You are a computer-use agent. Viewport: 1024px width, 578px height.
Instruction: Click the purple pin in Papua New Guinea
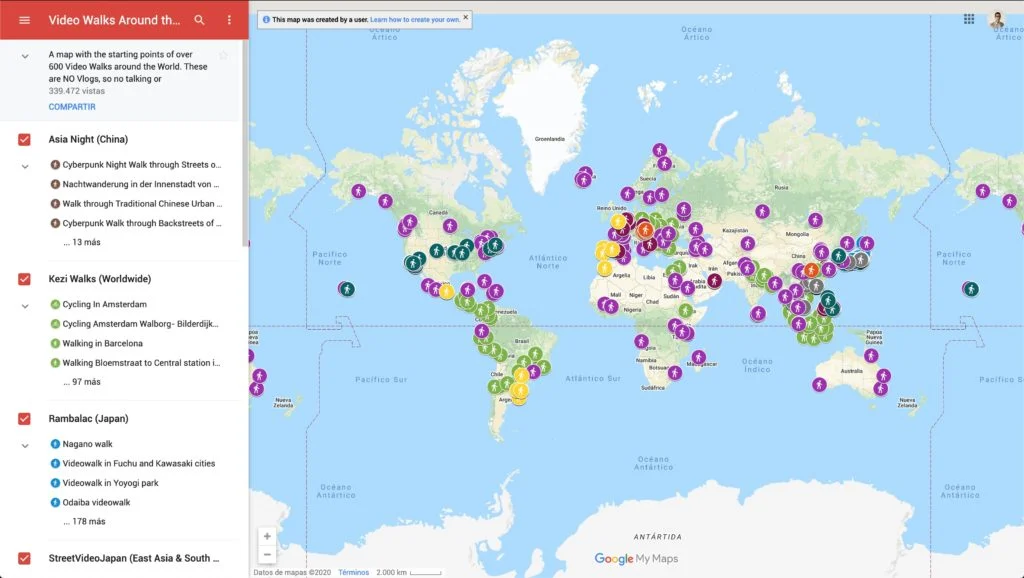click(x=871, y=355)
